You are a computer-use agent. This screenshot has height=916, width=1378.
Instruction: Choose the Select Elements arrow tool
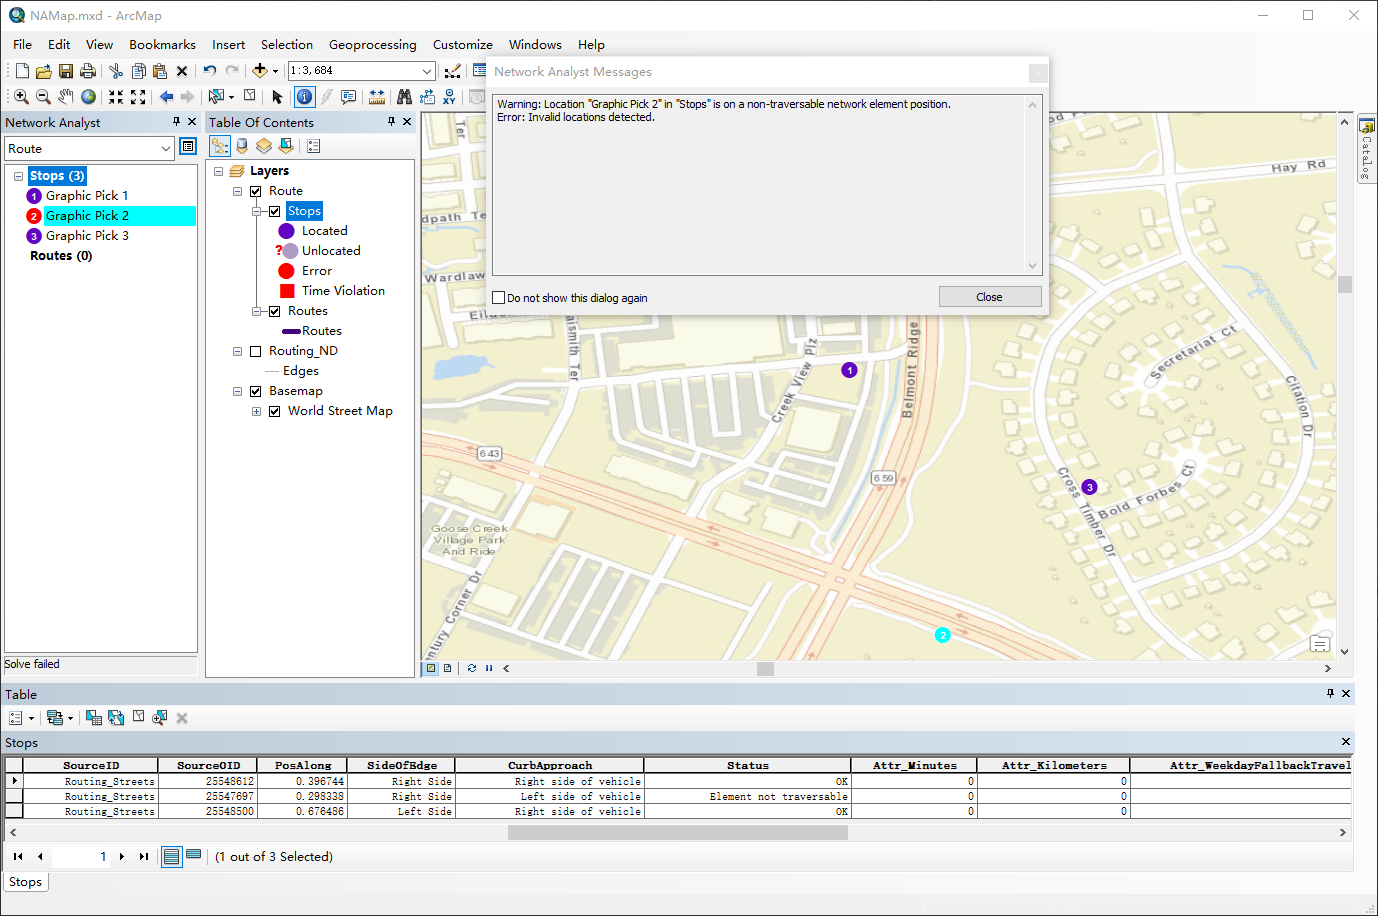click(x=277, y=97)
